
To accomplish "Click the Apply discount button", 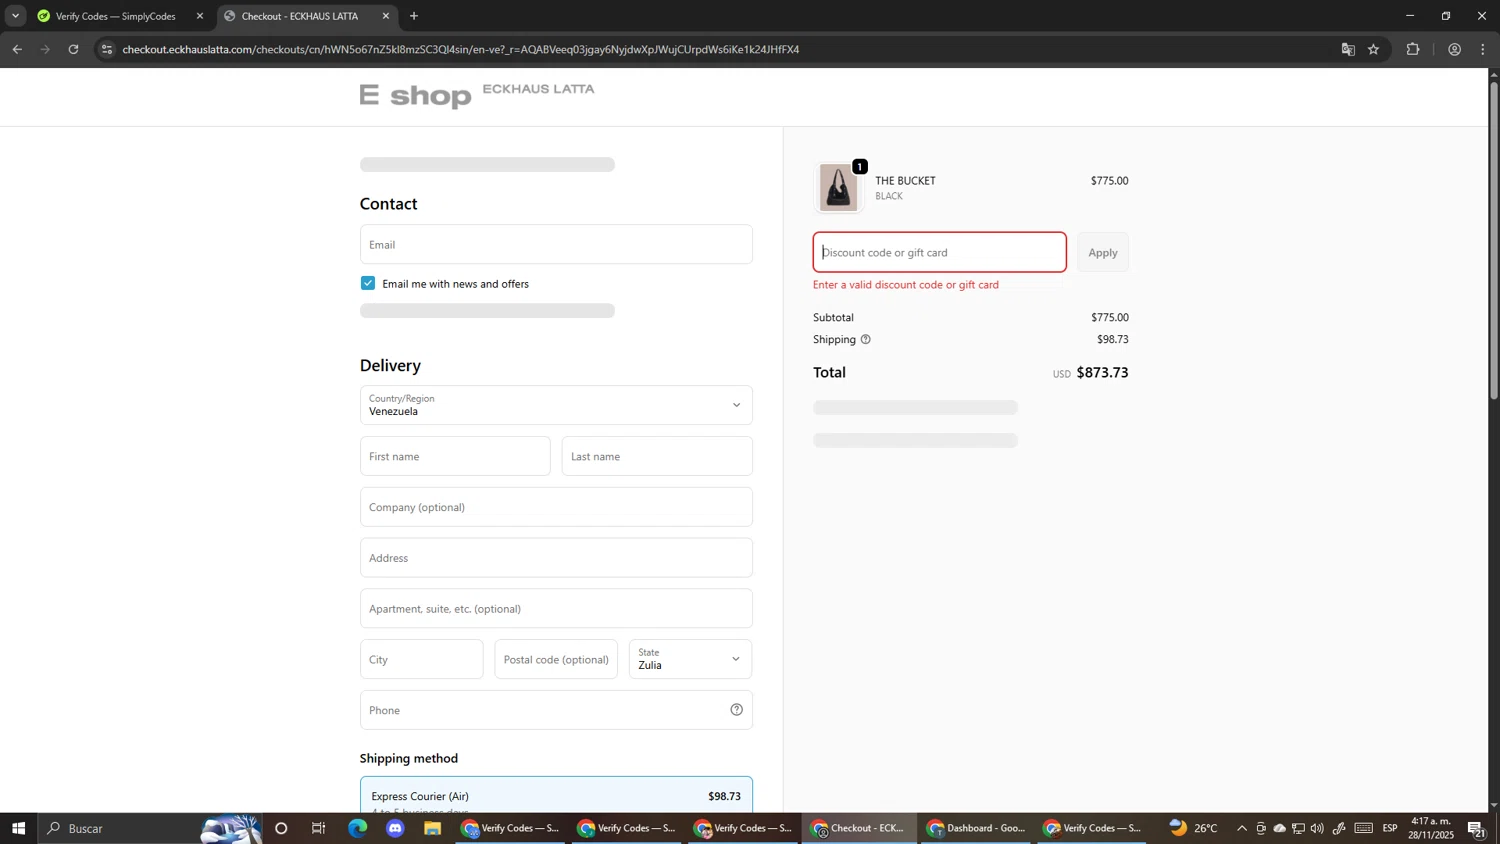I will [1103, 253].
